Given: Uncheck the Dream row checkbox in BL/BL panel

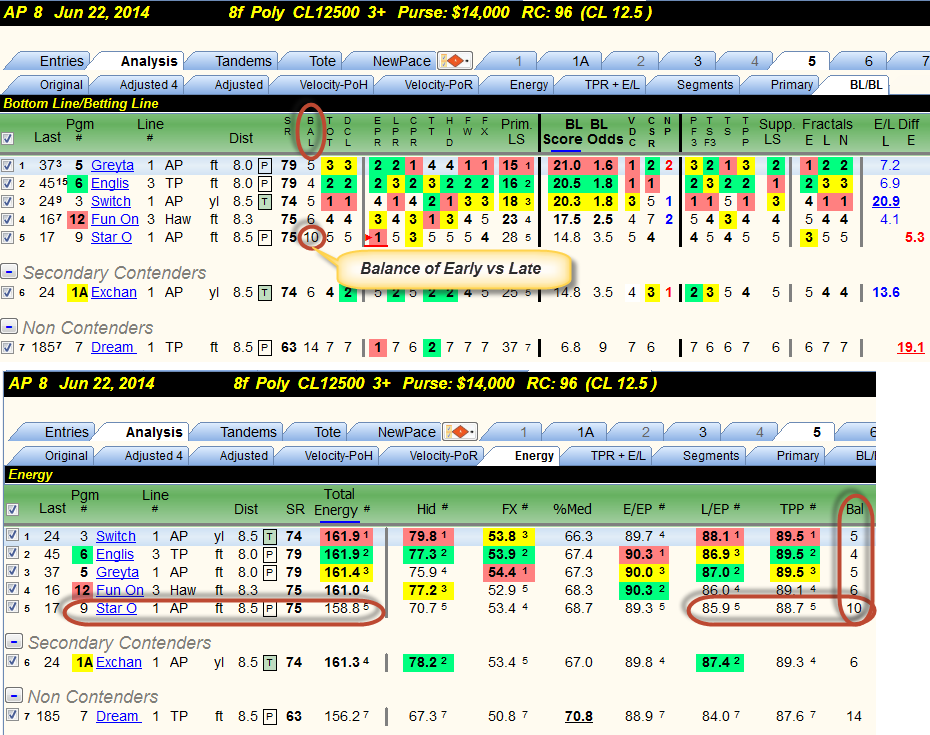Looking at the screenshot, I should (7, 347).
